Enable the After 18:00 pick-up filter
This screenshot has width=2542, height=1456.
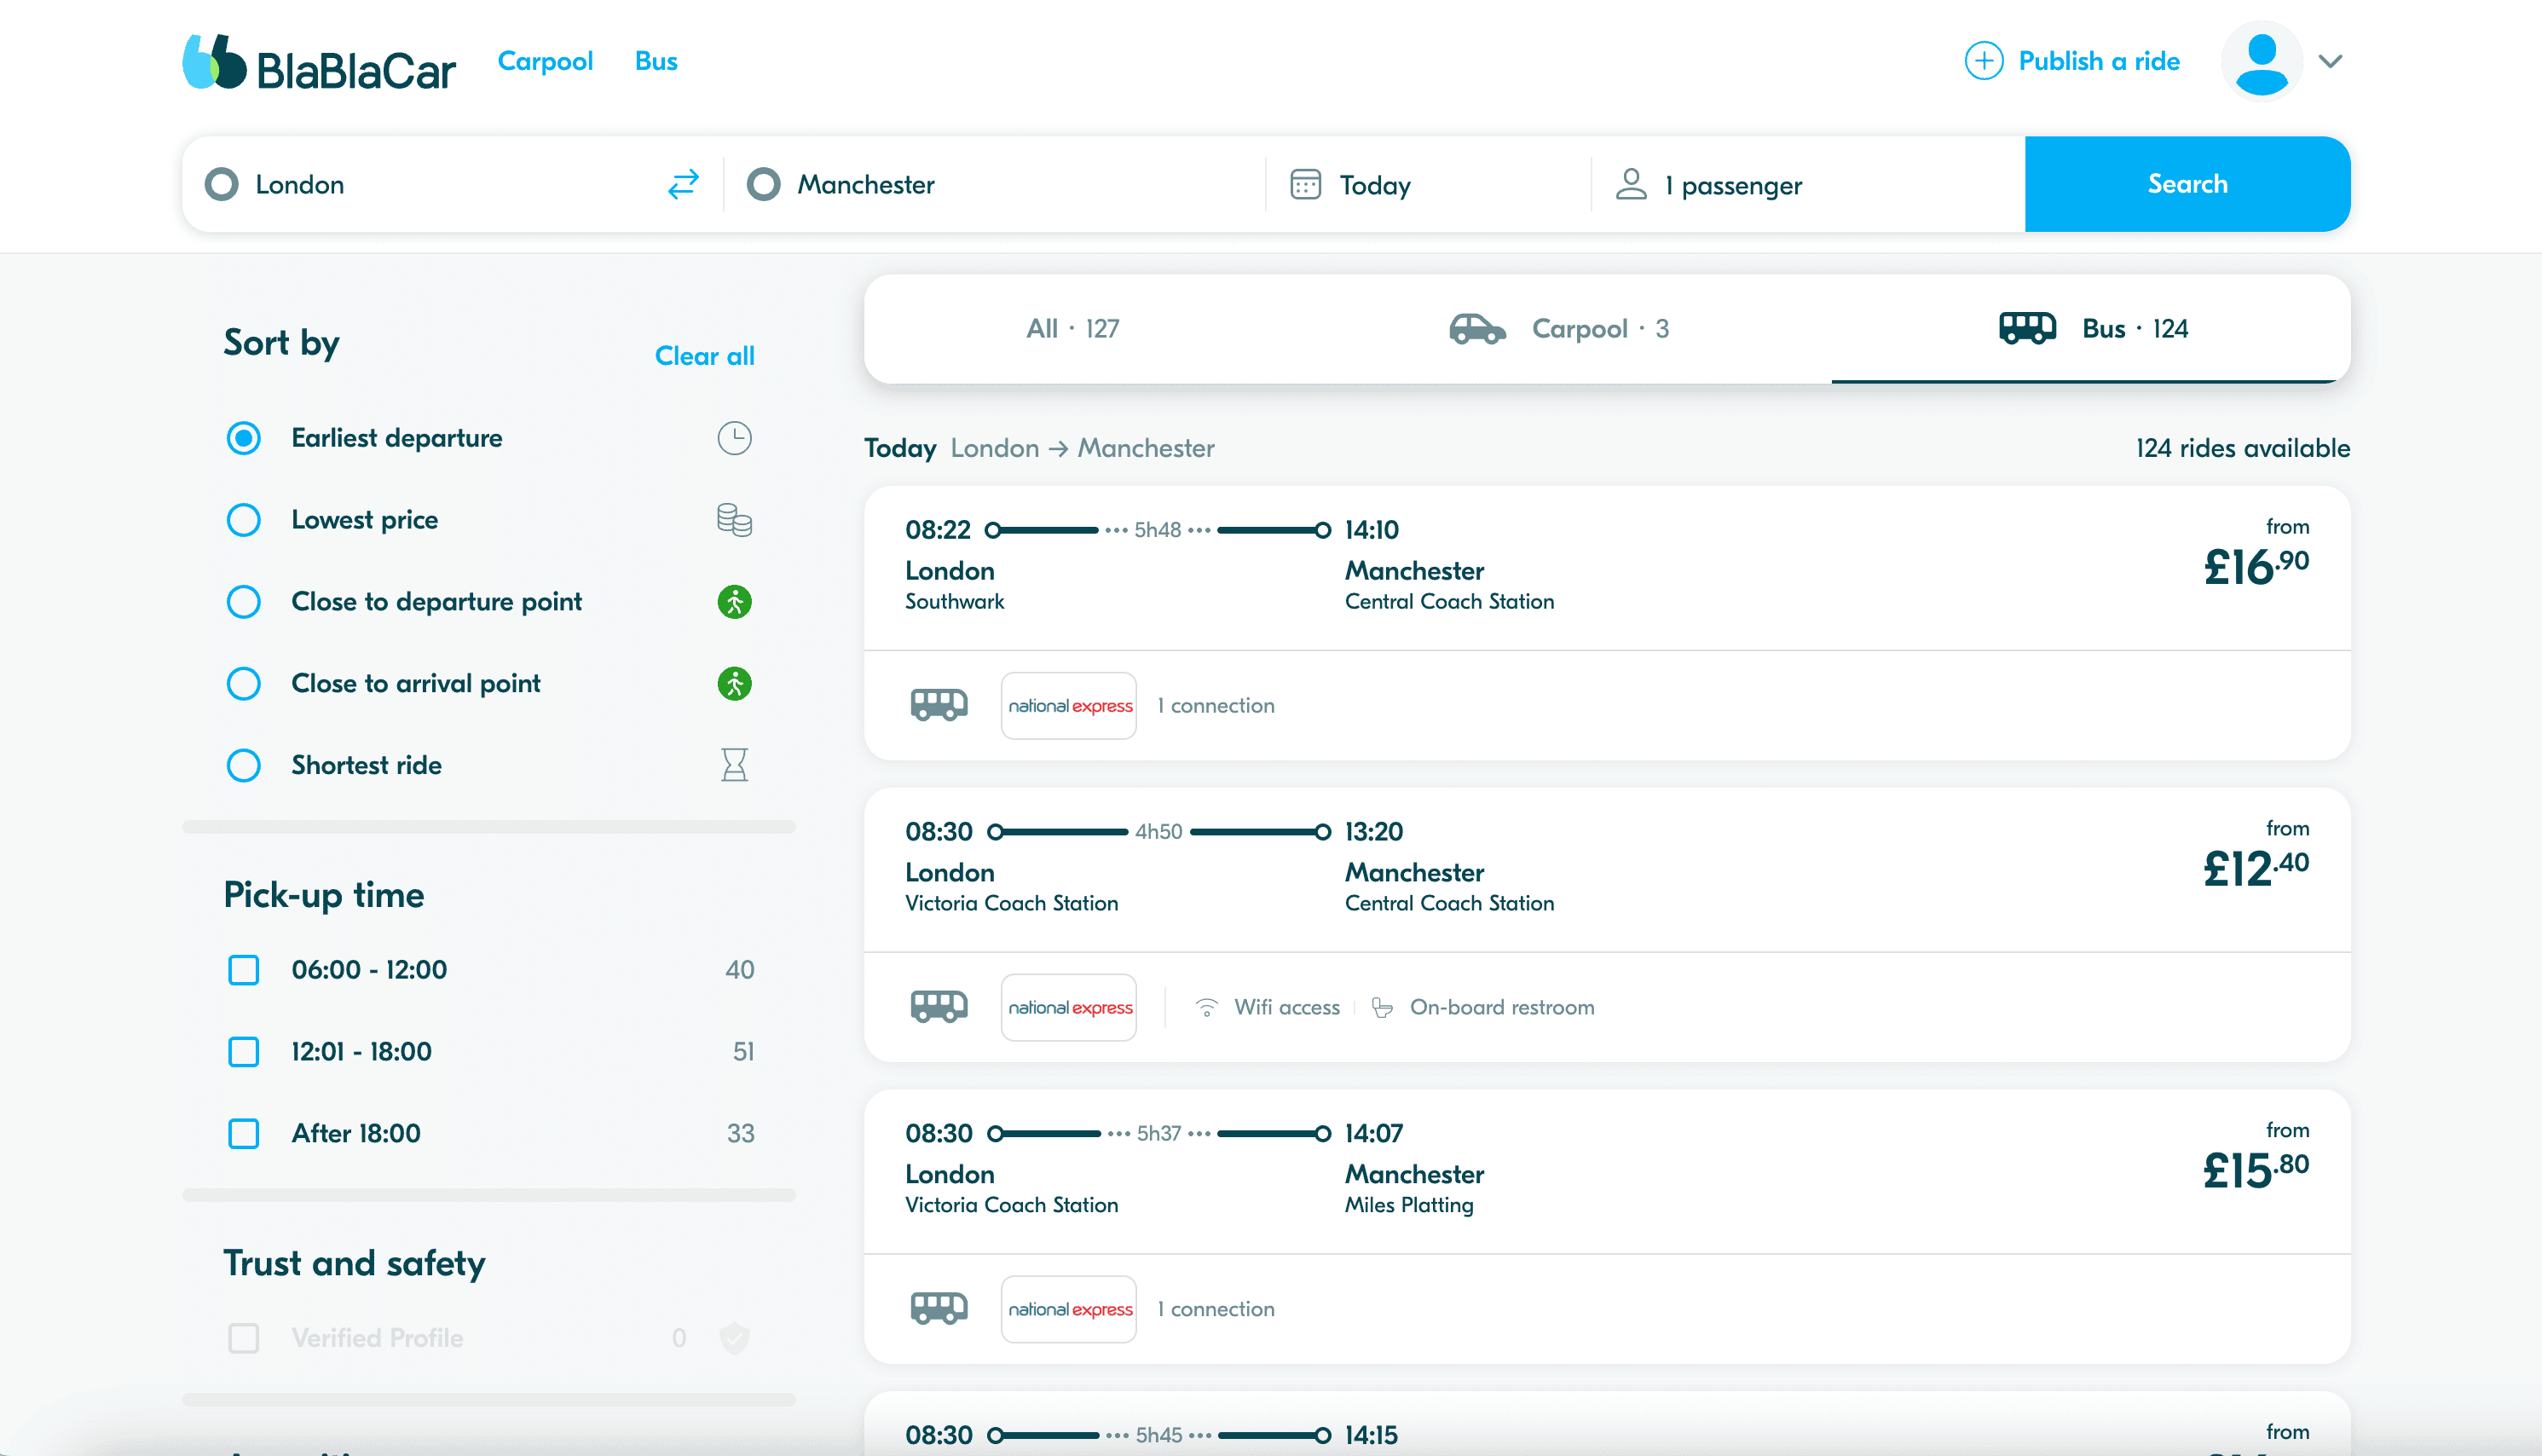pos(244,1133)
